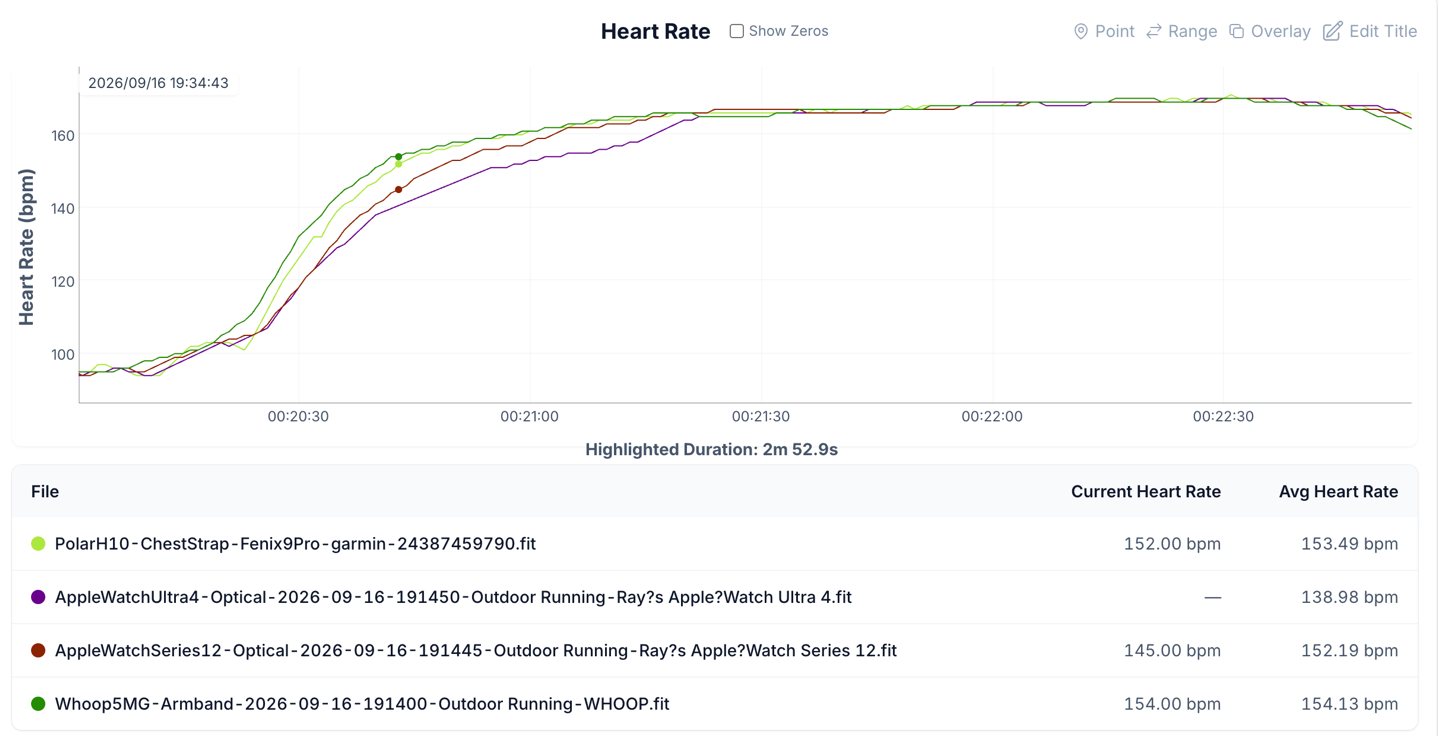The image size is (1438, 736).
Task: Select the Overlay label text
Action: 1280,31
